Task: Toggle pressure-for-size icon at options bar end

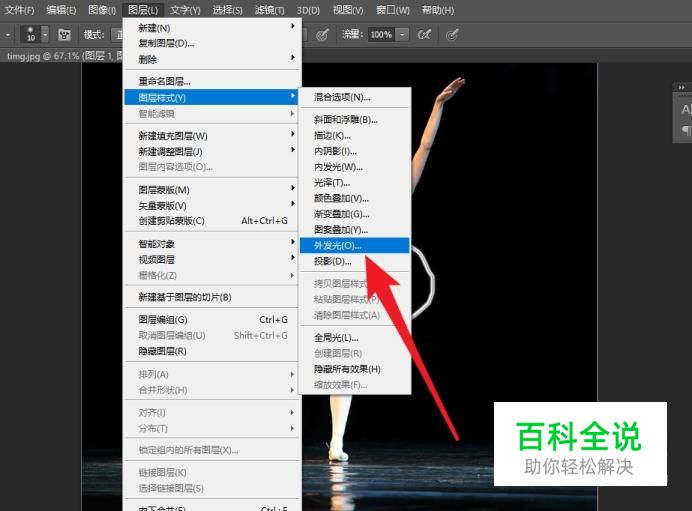Action: point(452,34)
